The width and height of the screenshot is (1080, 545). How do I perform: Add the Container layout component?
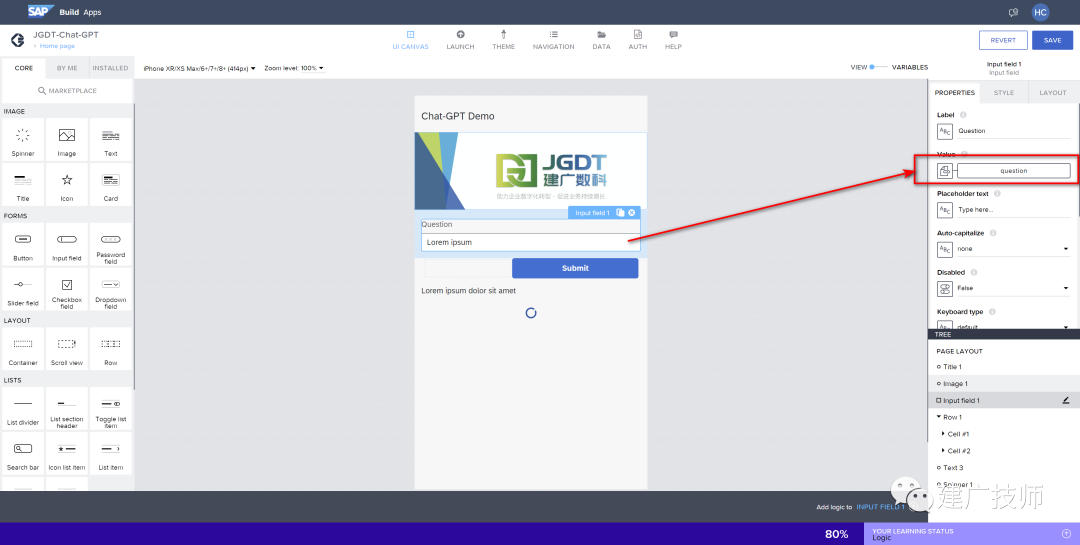[x=23, y=349]
